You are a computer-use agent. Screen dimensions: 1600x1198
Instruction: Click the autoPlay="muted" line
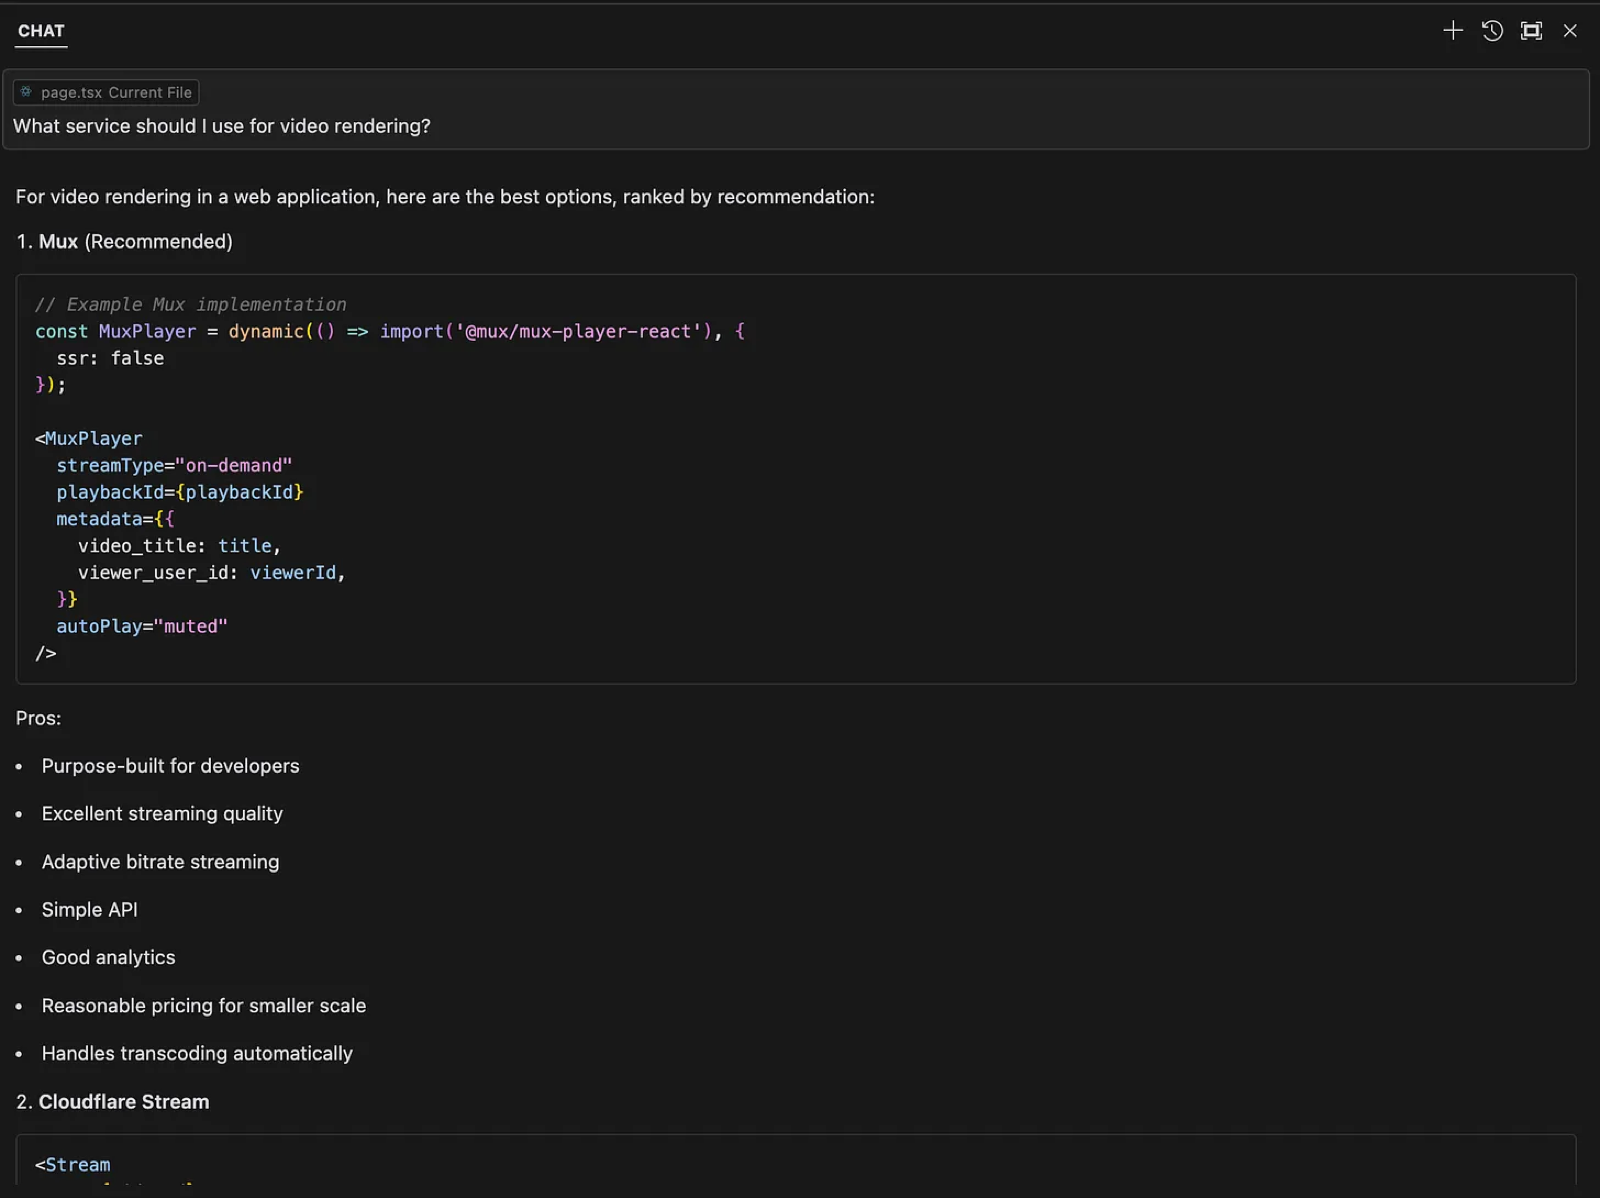142,626
